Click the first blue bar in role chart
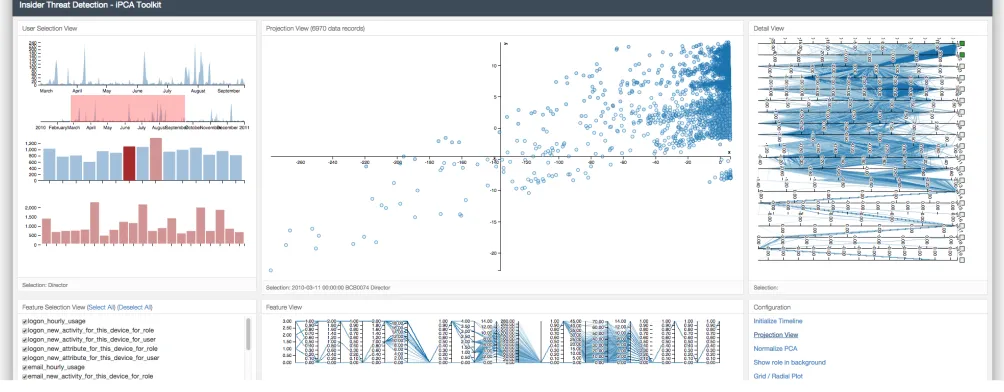 tap(49, 164)
